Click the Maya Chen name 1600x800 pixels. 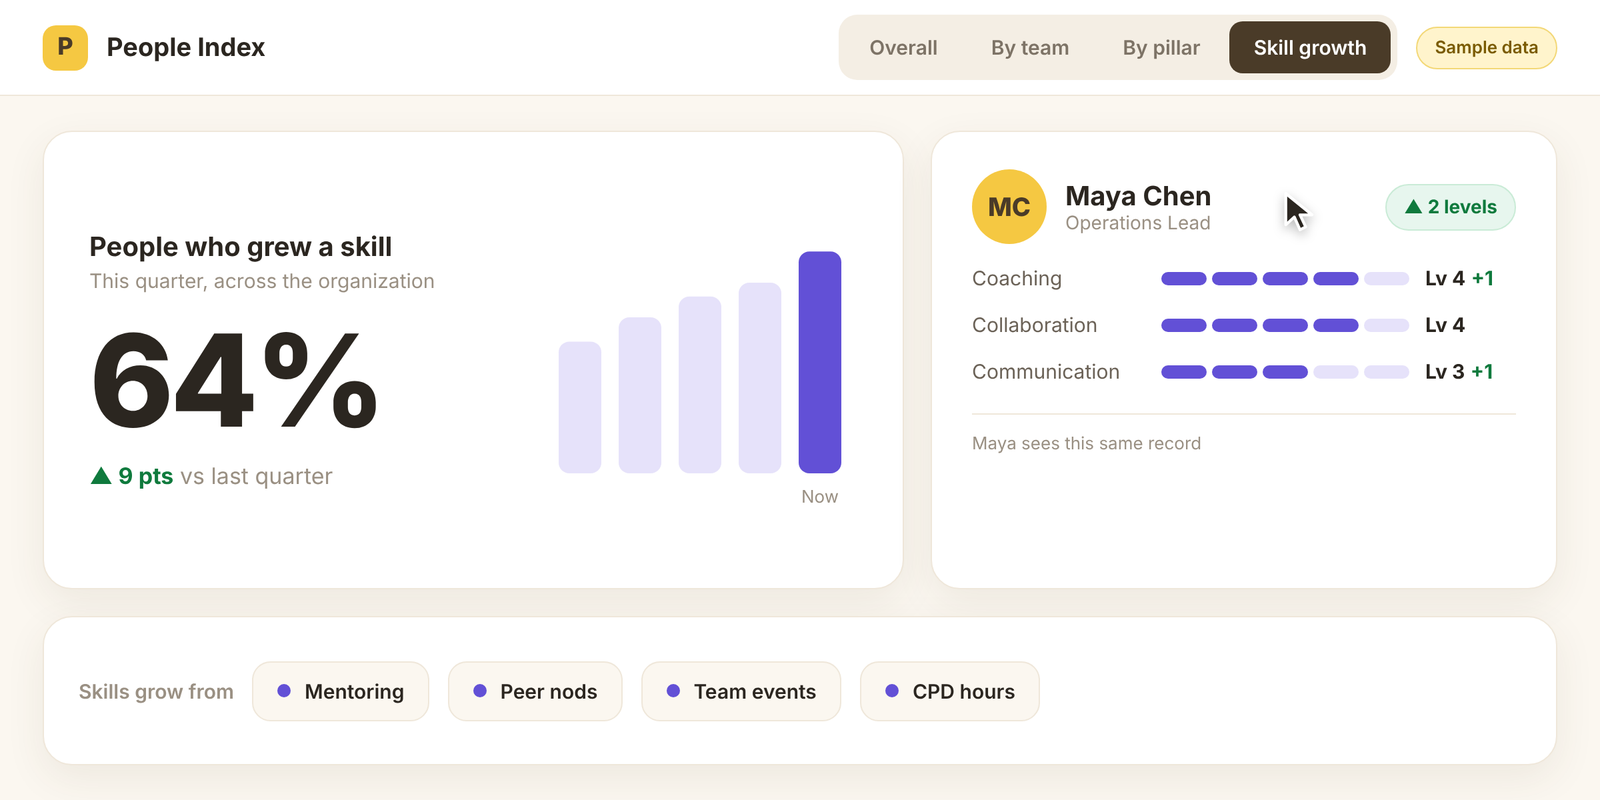click(x=1138, y=196)
